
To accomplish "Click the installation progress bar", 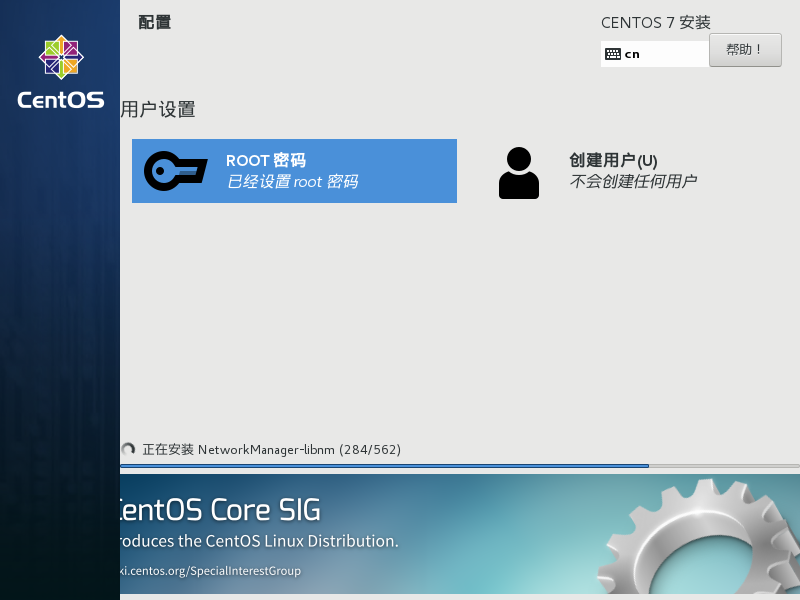I will [x=460, y=466].
